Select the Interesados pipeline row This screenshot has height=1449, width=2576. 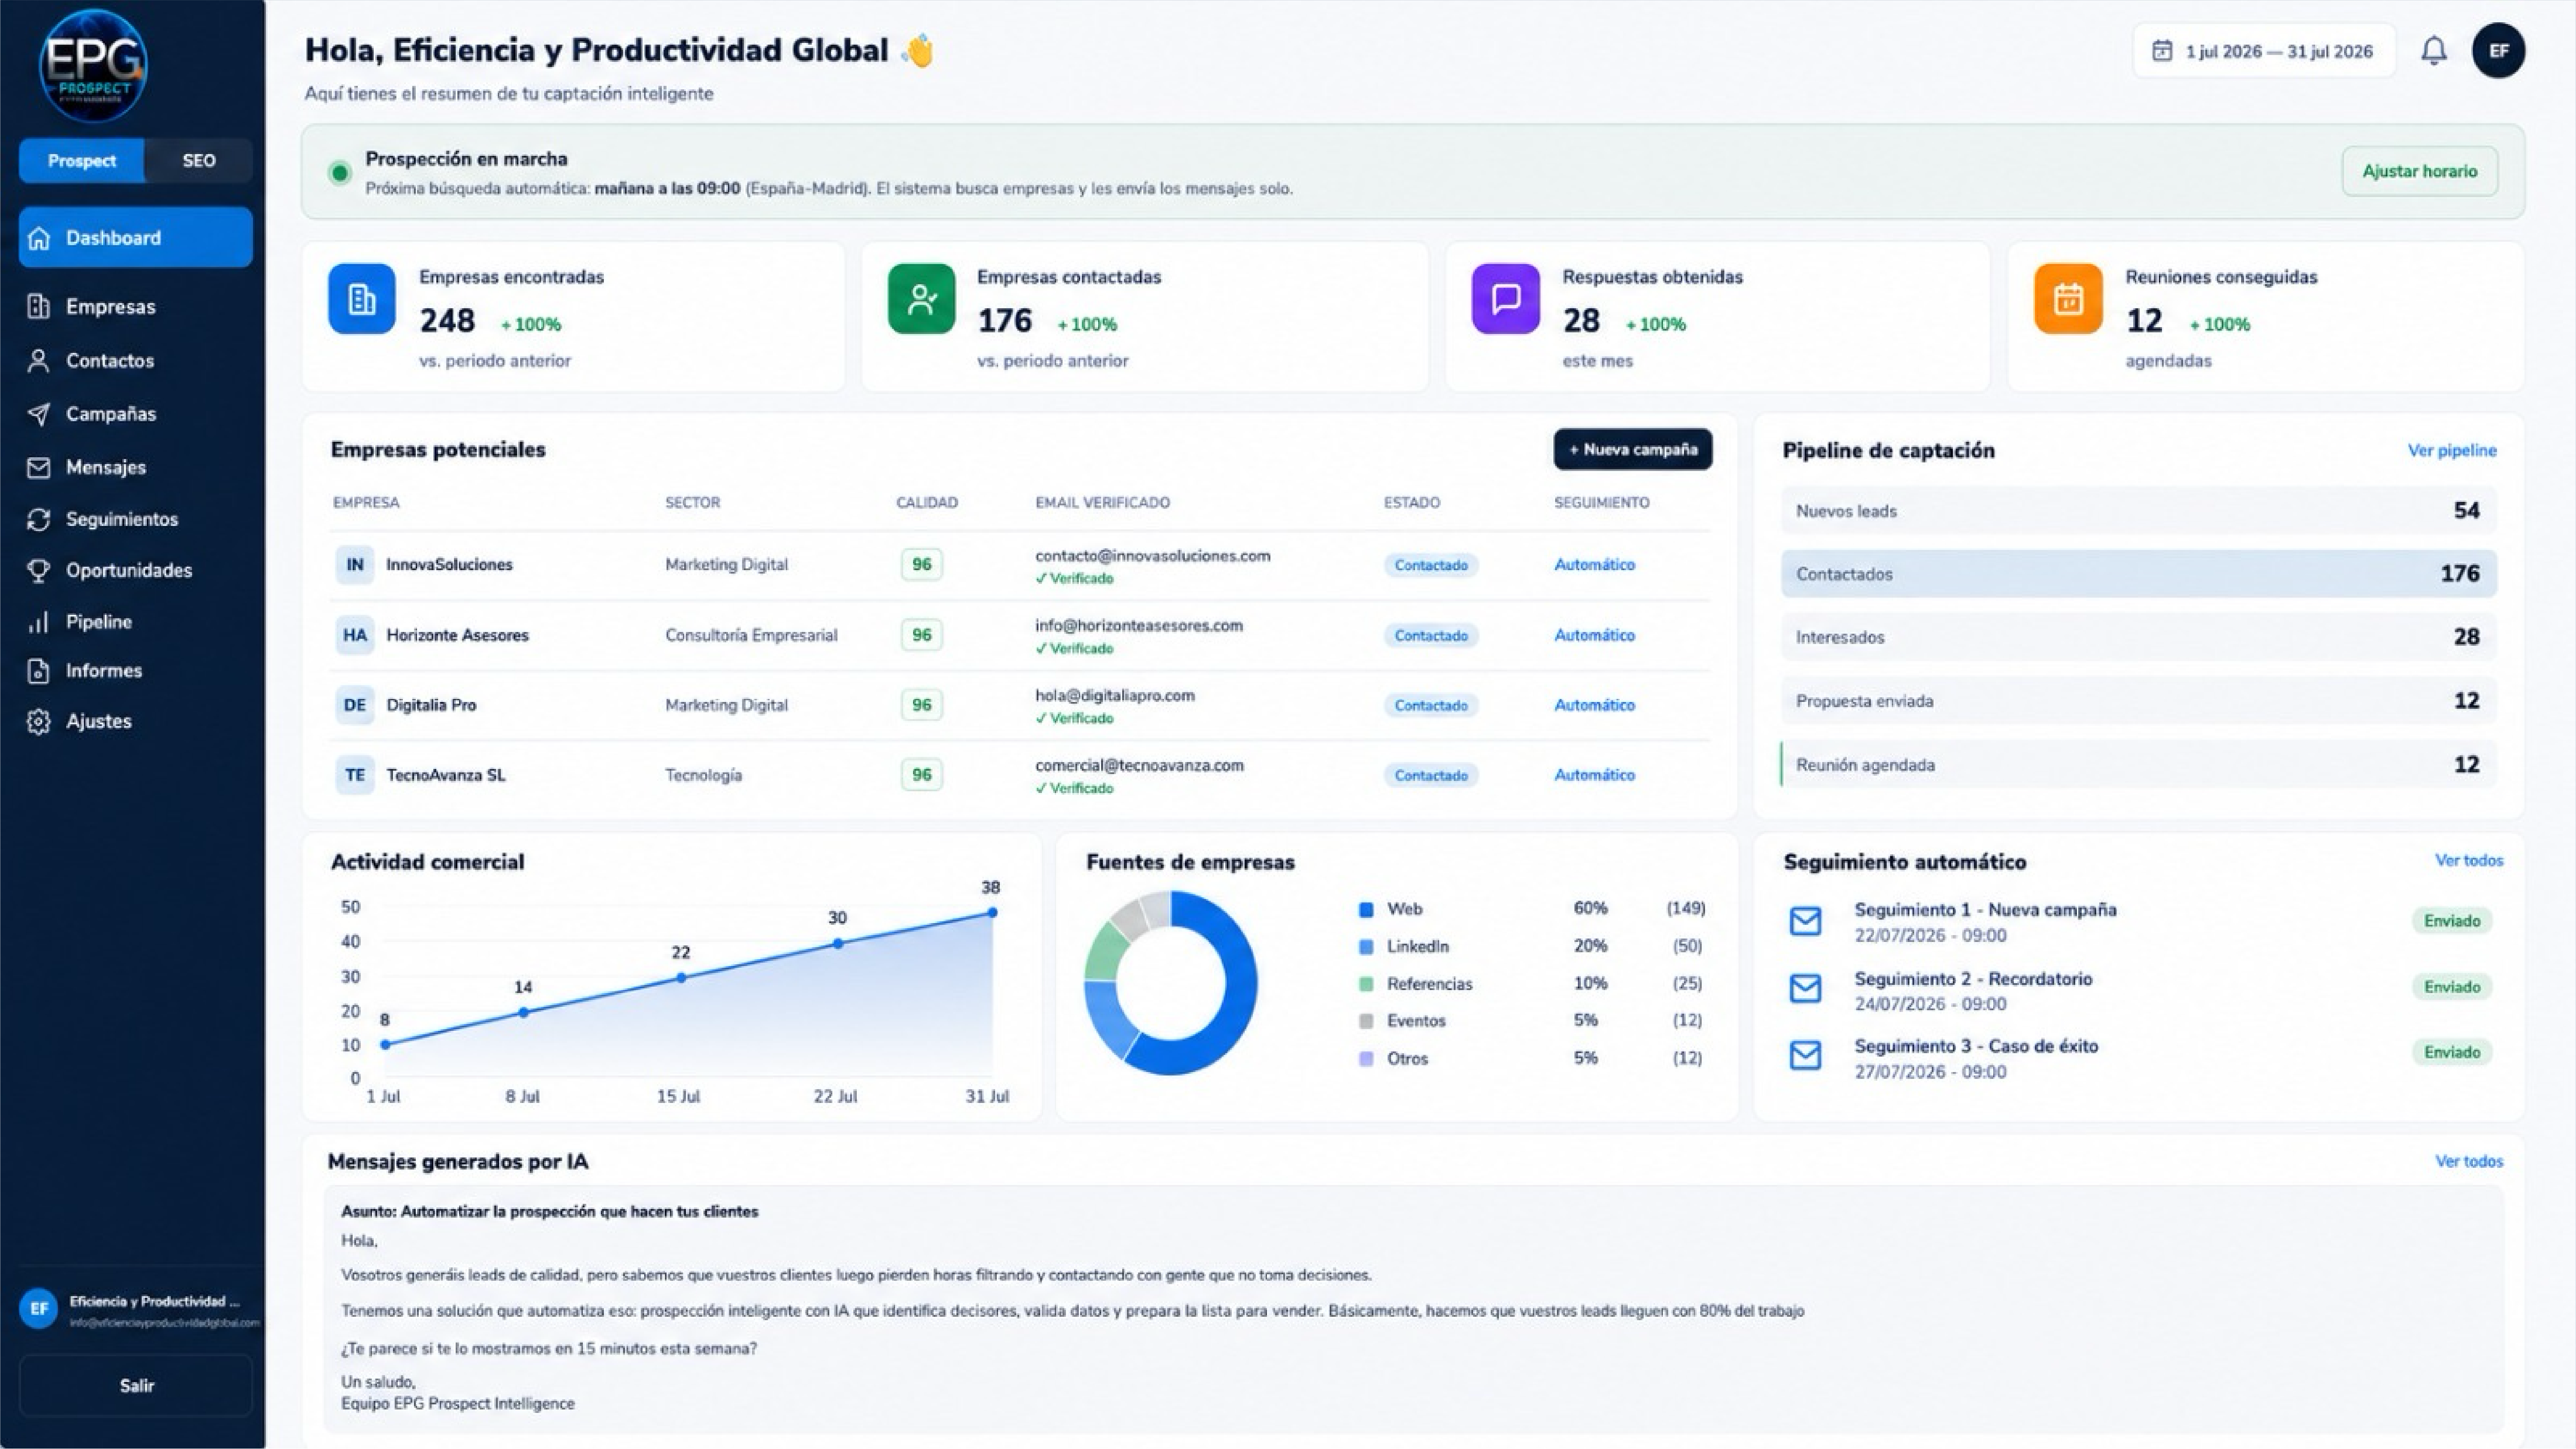pos(2138,637)
